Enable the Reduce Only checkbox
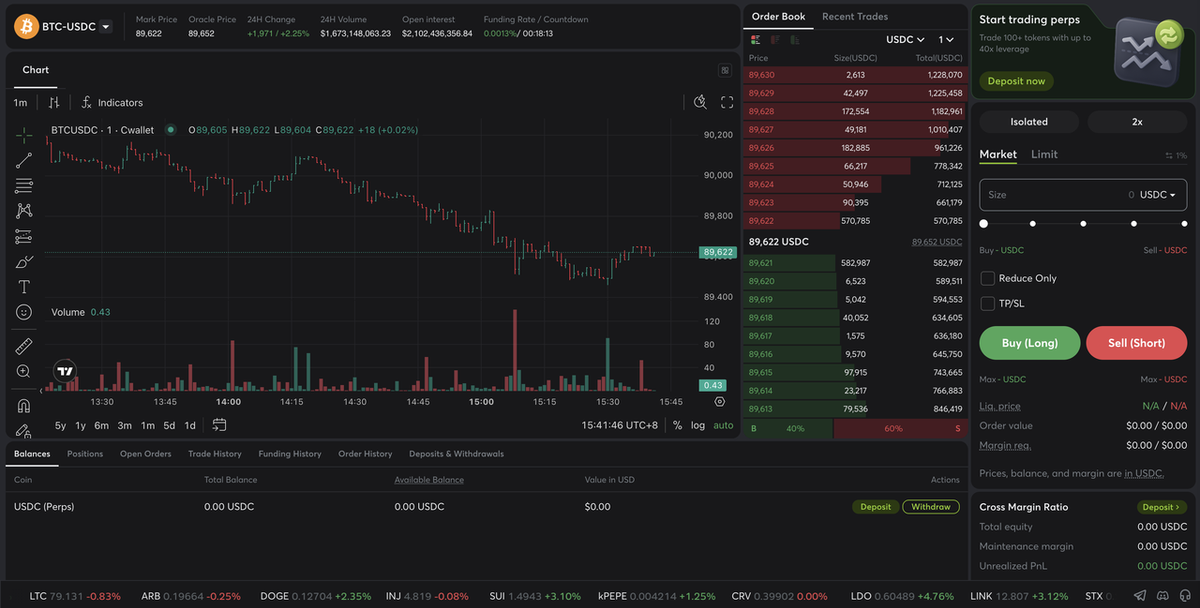This screenshot has width=1200, height=608. tap(987, 278)
